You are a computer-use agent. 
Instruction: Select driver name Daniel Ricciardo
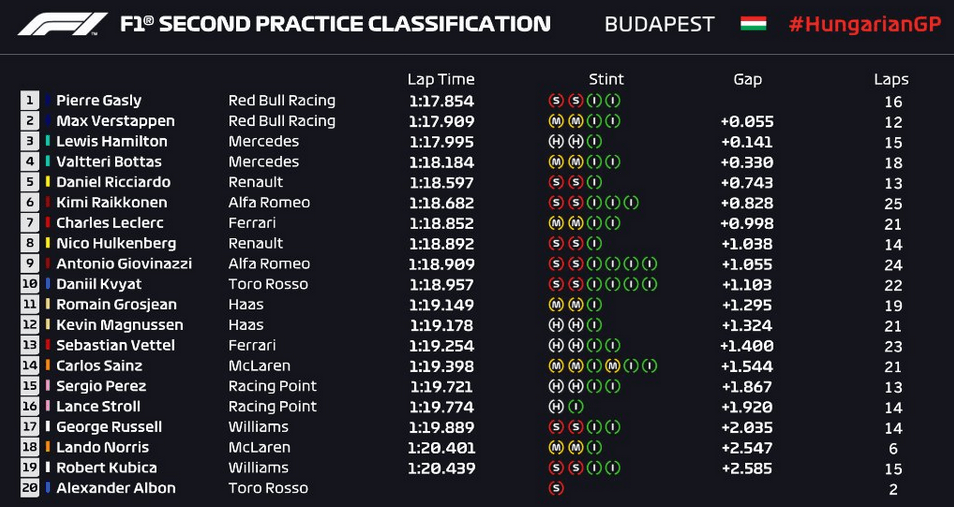pyautogui.click(x=113, y=182)
